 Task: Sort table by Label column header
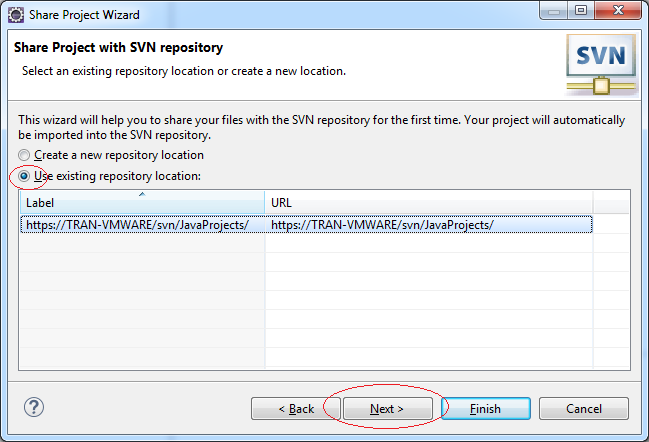(142, 202)
